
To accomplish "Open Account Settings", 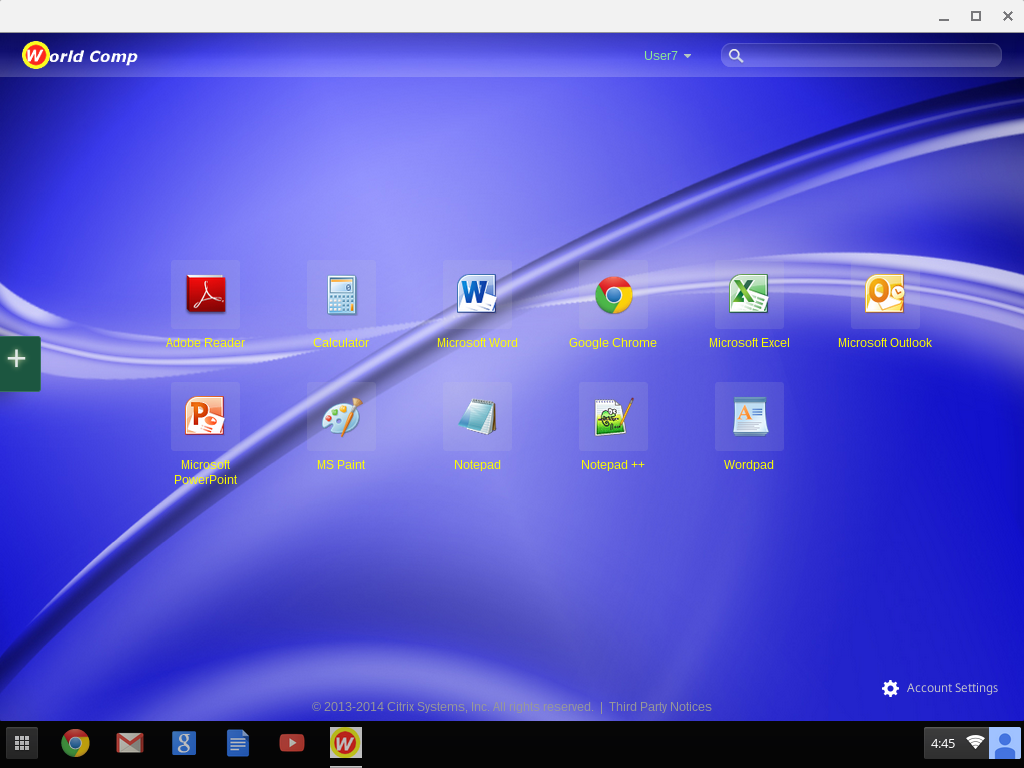I will [940, 688].
